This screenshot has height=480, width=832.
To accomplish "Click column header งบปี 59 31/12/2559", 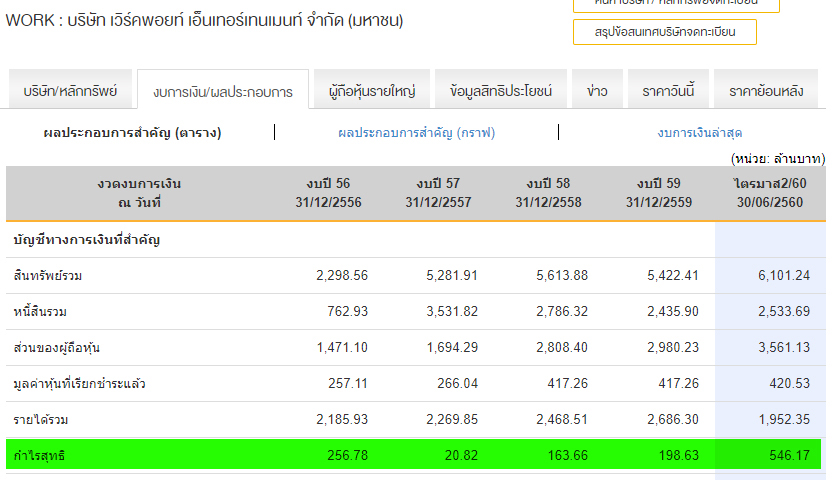I will (658, 193).
